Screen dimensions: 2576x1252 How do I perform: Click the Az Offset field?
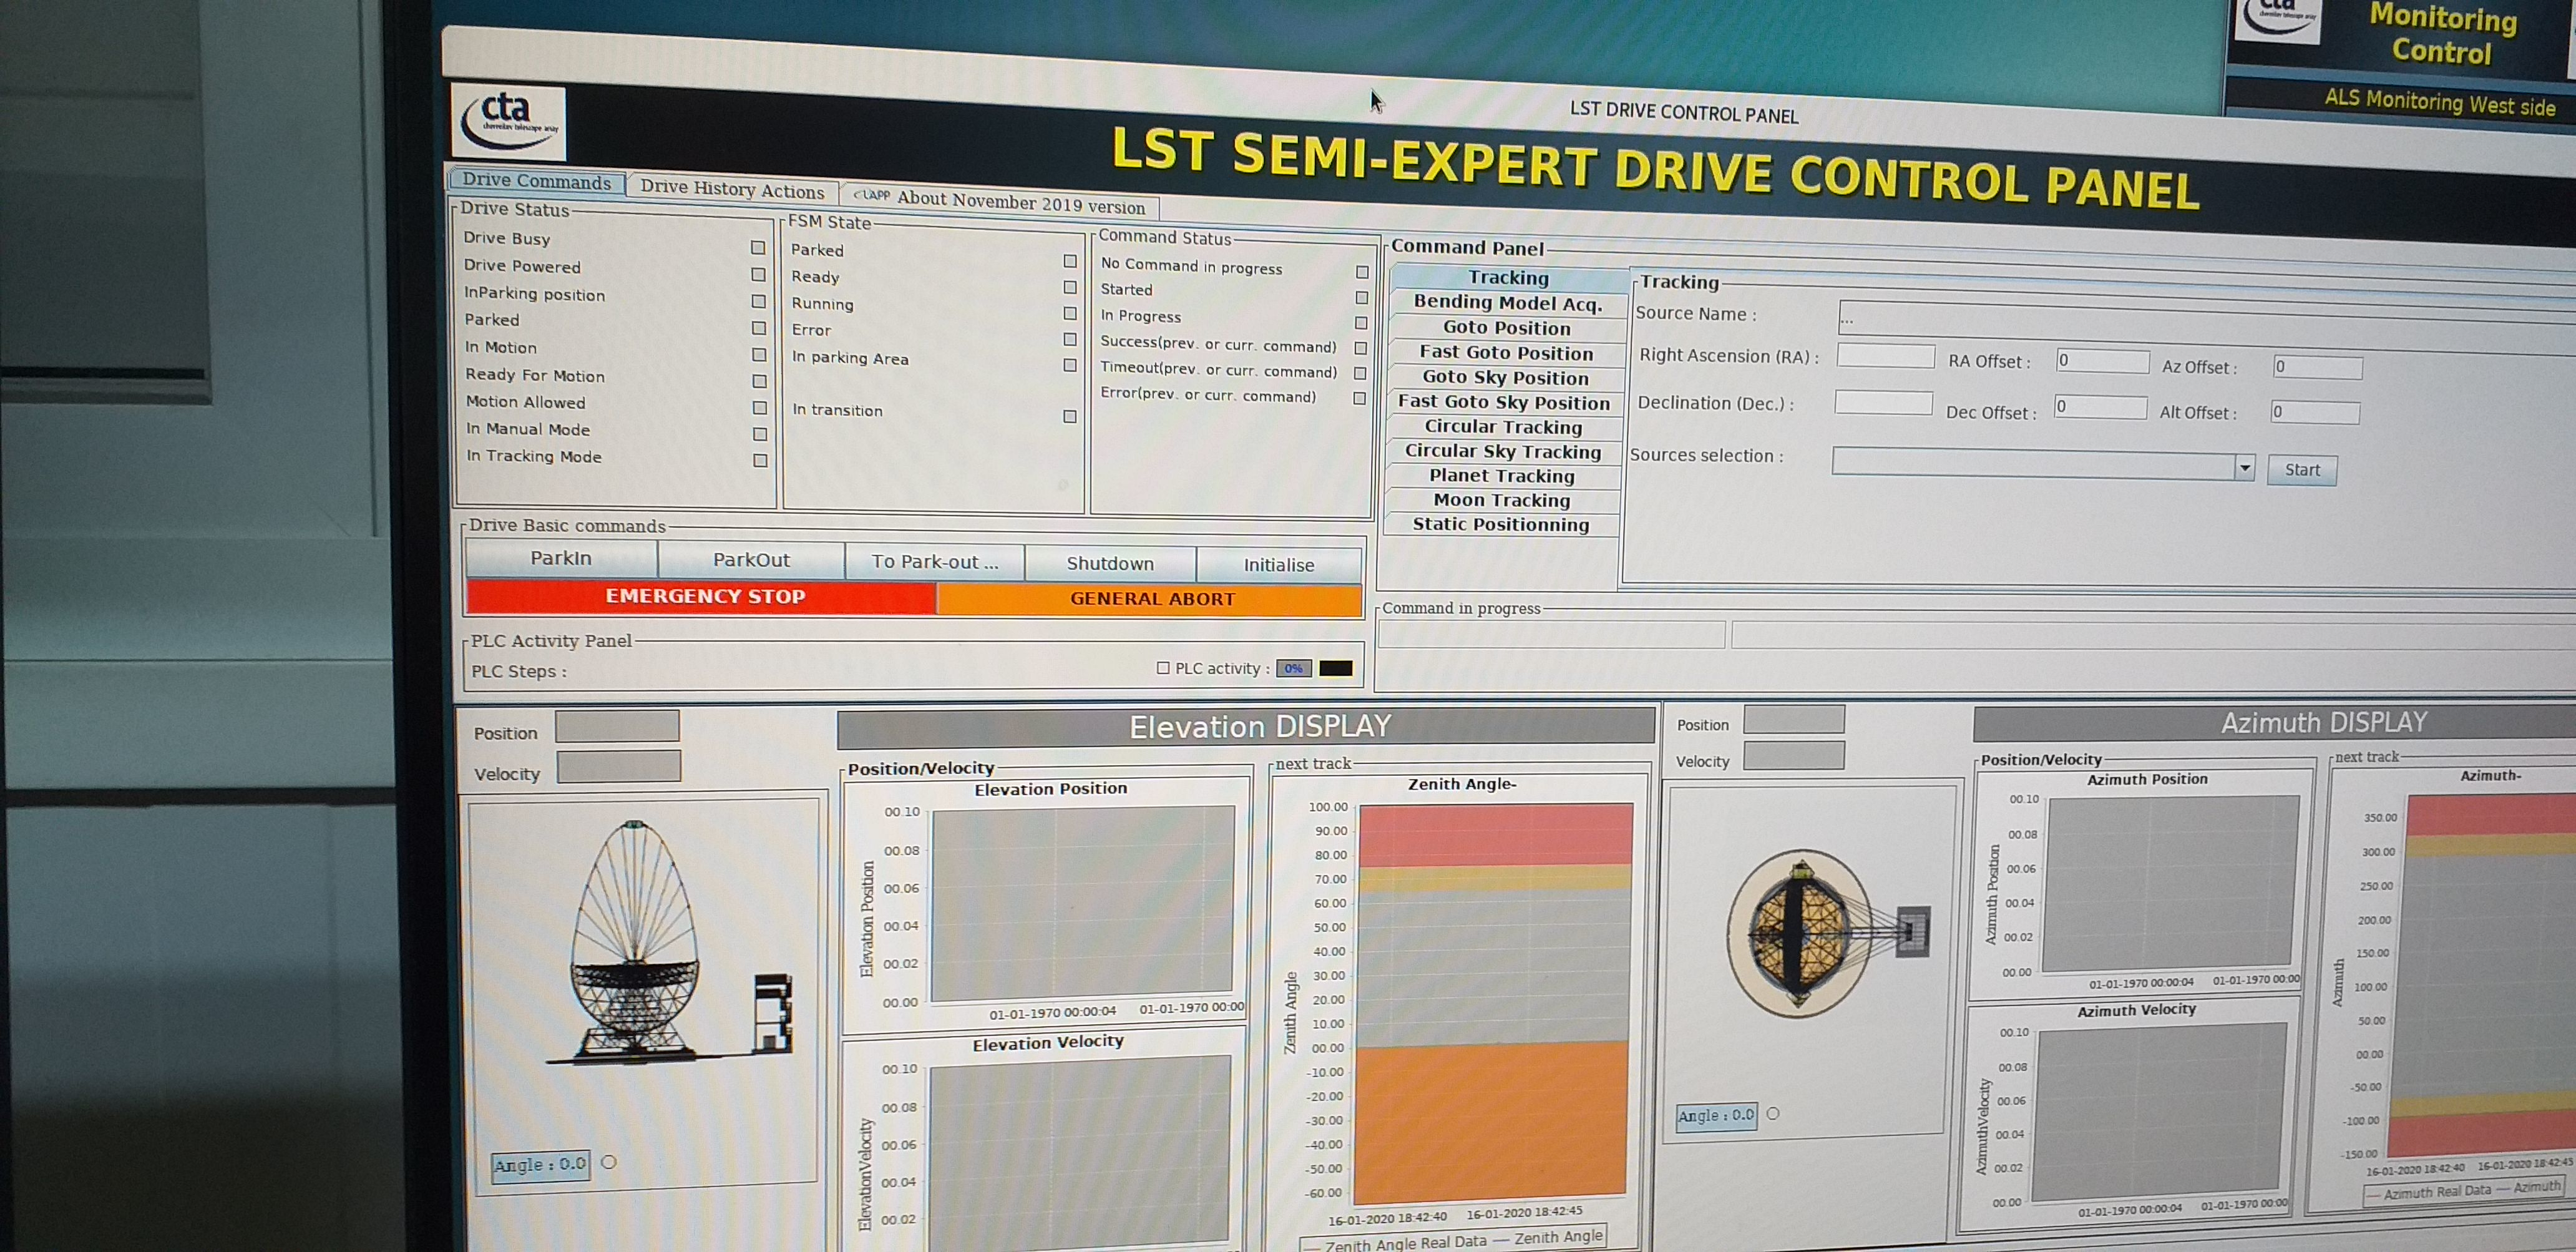(x=2318, y=367)
